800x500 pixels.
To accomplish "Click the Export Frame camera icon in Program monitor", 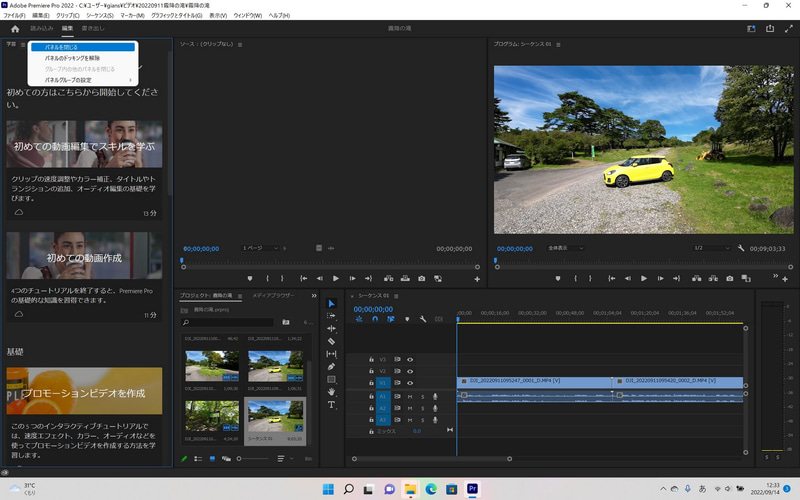I will click(730, 278).
